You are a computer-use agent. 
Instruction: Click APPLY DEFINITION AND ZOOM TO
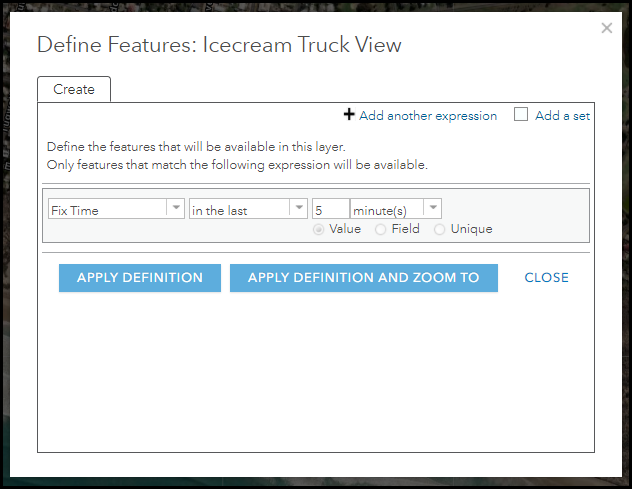click(x=364, y=278)
